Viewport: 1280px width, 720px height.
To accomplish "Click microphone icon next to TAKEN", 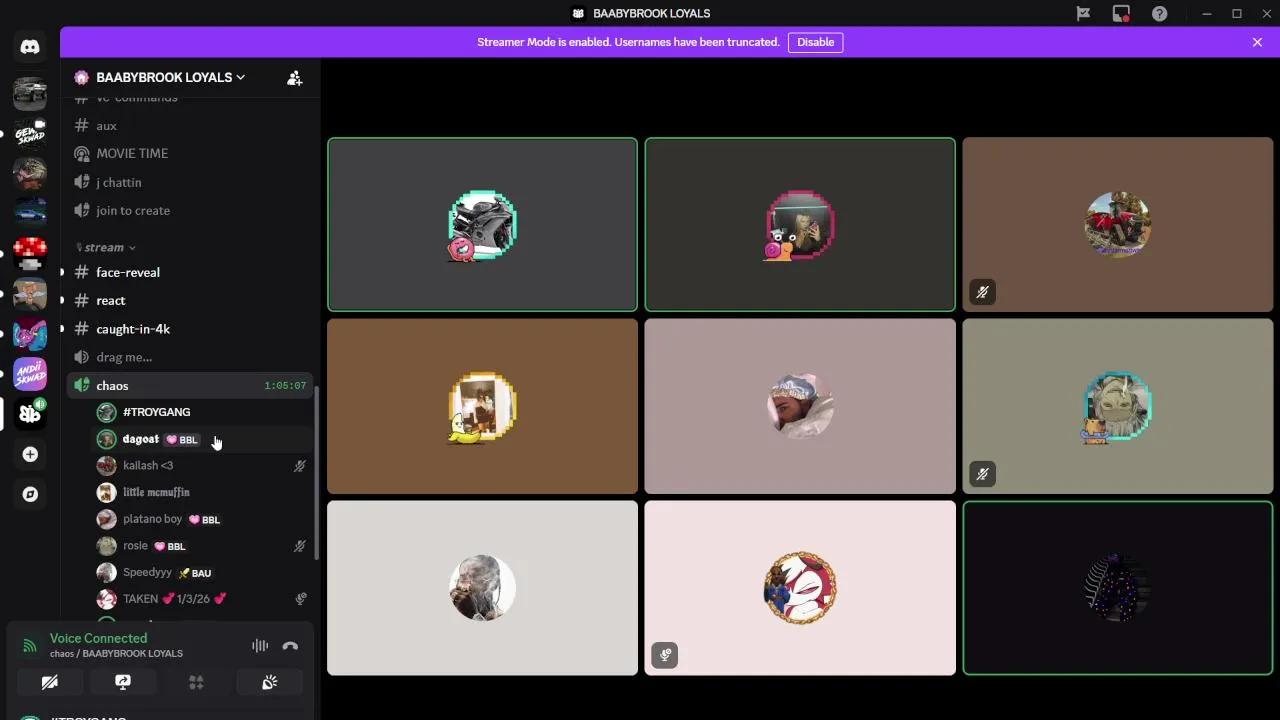I will pyautogui.click(x=300, y=599).
